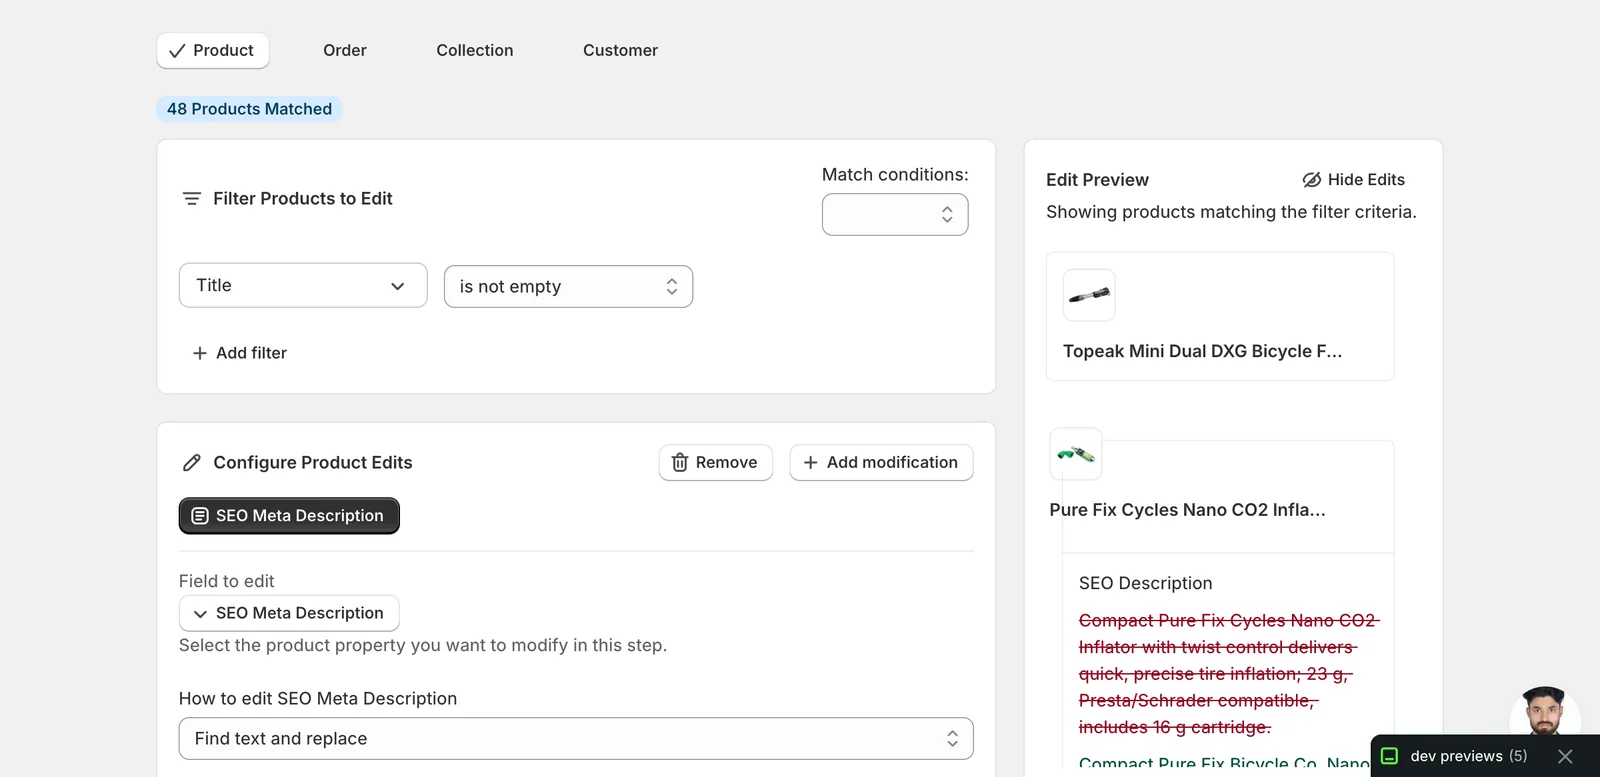Screen dimensions: 1600x777
Task: Click the struck-through old SEO description text
Action: [1228, 674]
